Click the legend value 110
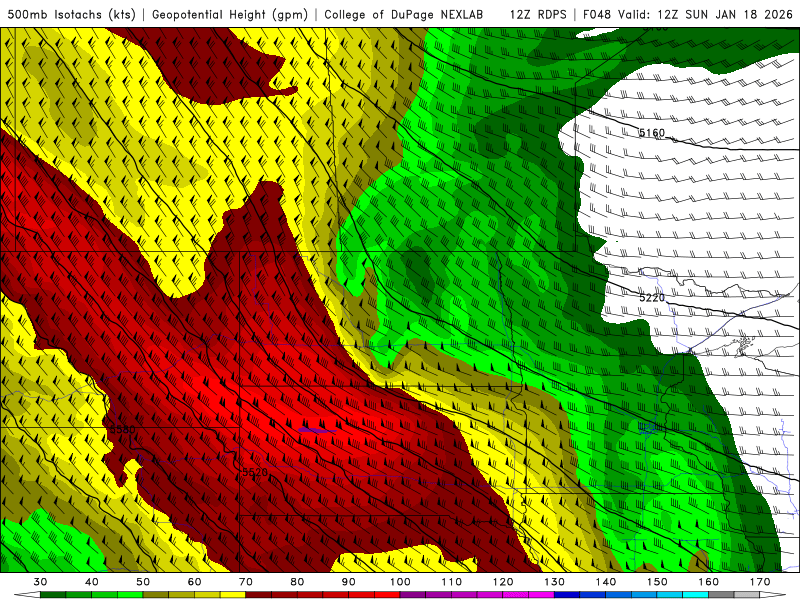 tap(452, 582)
